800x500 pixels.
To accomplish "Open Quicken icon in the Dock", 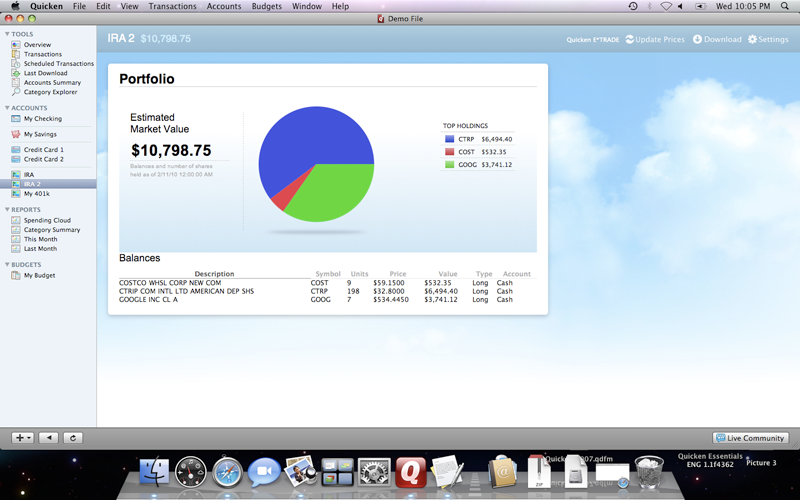I will 411,472.
